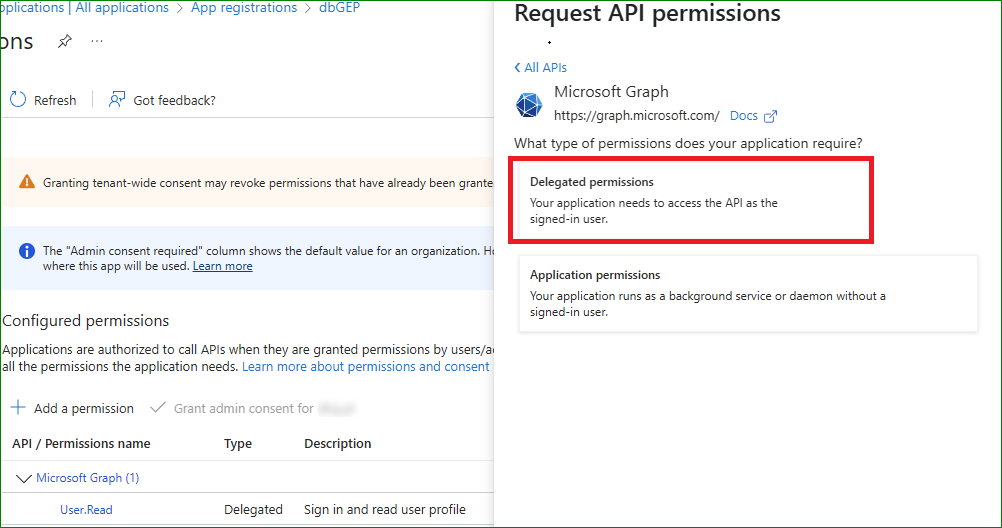Open the User.Read permission
This screenshot has width=1002, height=528.
pyautogui.click(x=86, y=510)
